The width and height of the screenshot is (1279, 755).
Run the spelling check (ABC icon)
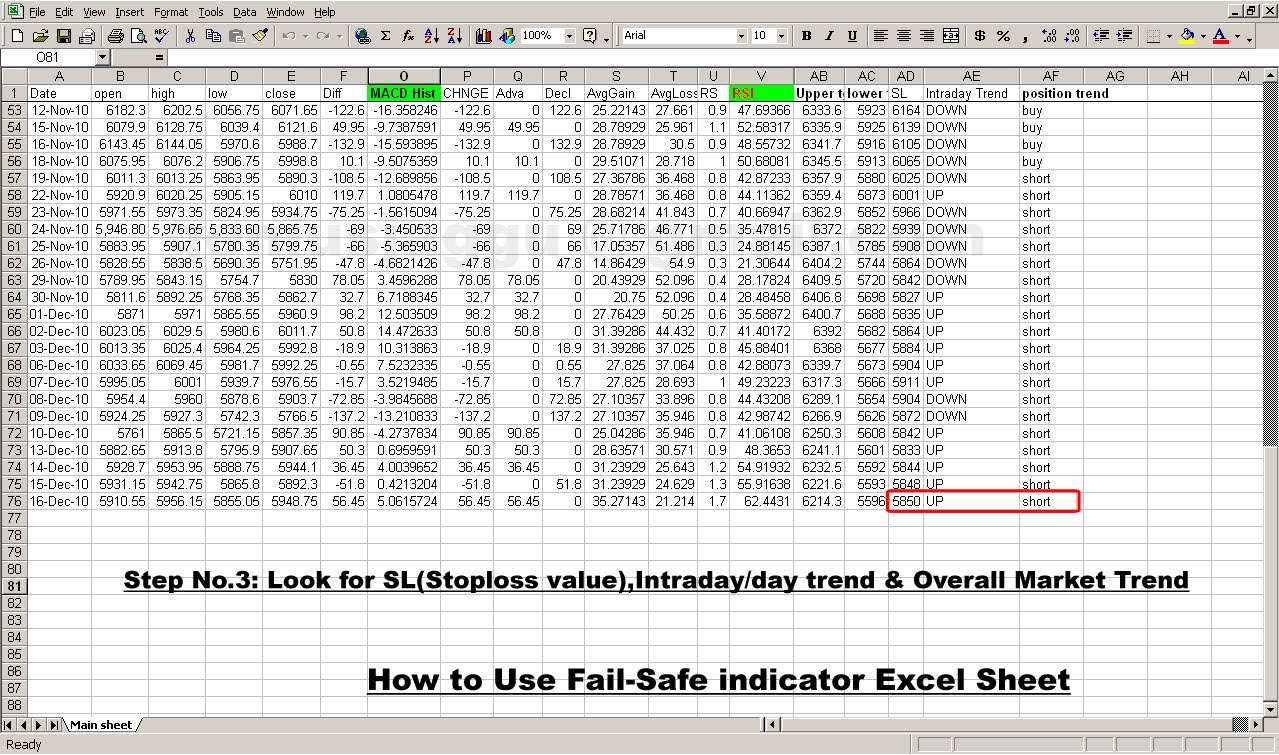pos(161,36)
